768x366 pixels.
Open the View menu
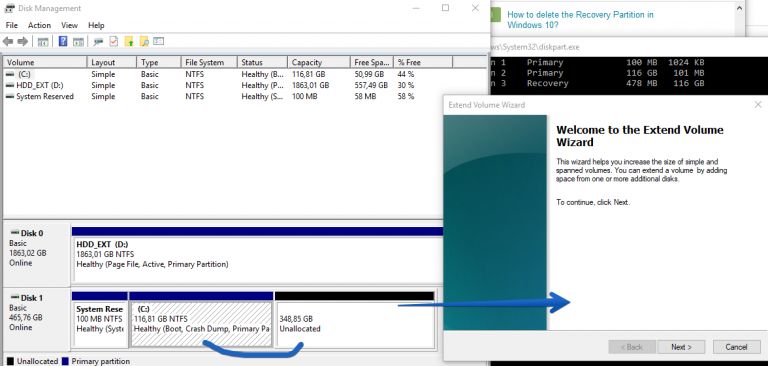coord(70,25)
